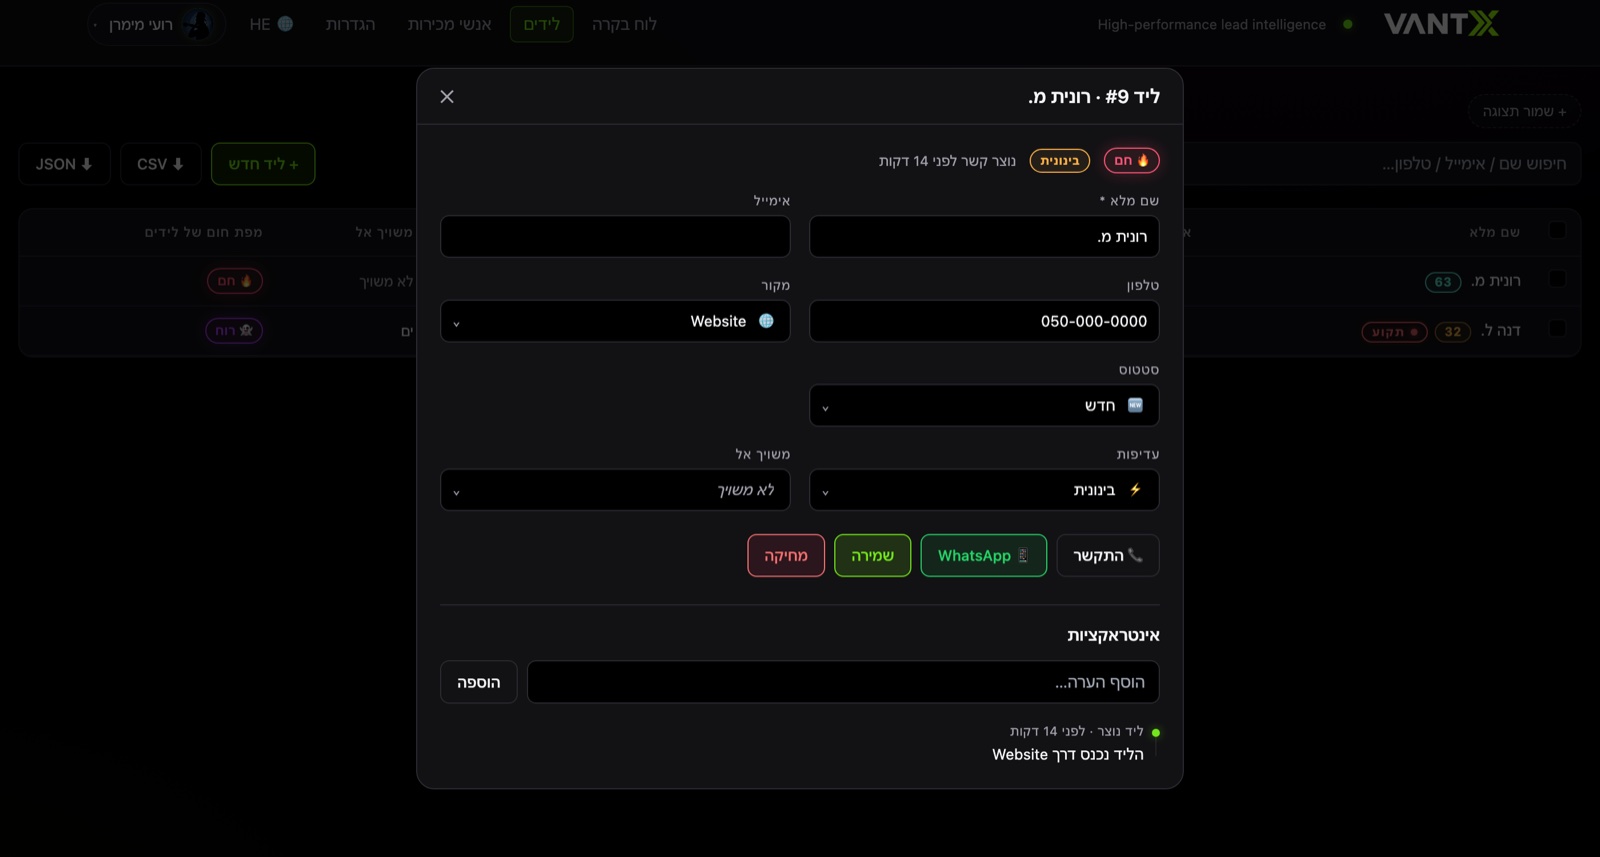Delete the lead with מחיקה
Viewport: 1600px width, 857px height.
click(786, 556)
